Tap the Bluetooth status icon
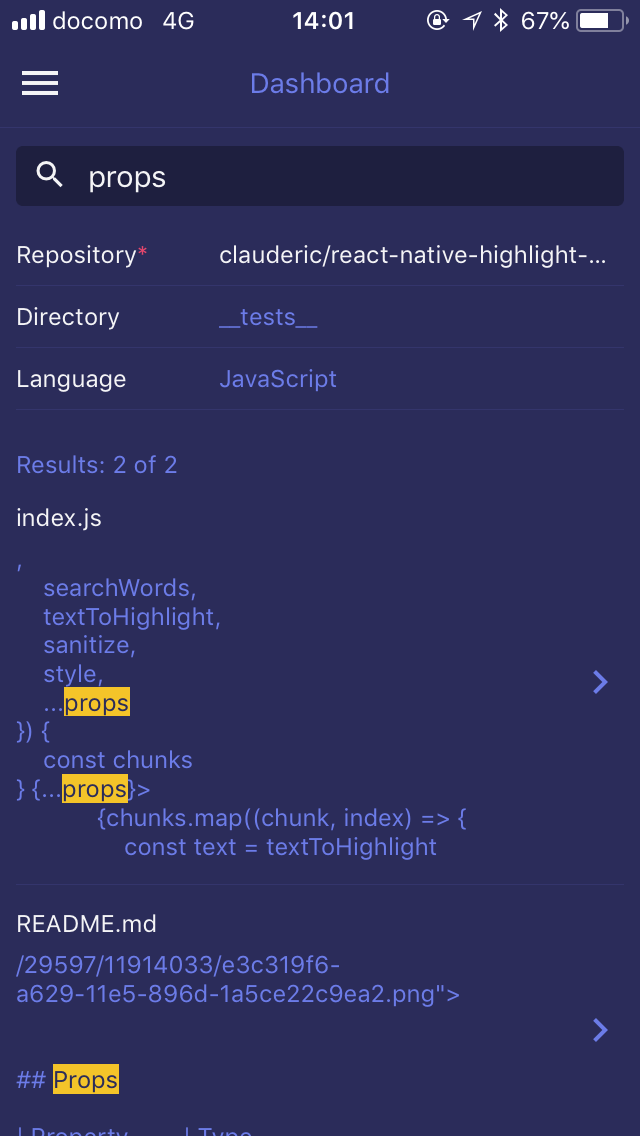 coord(501,20)
